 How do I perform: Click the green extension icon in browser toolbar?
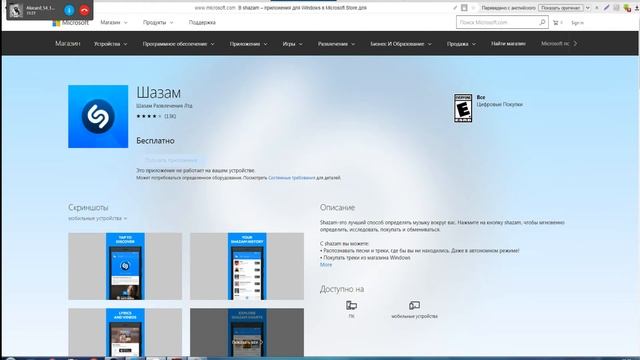click(x=627, y=8)
